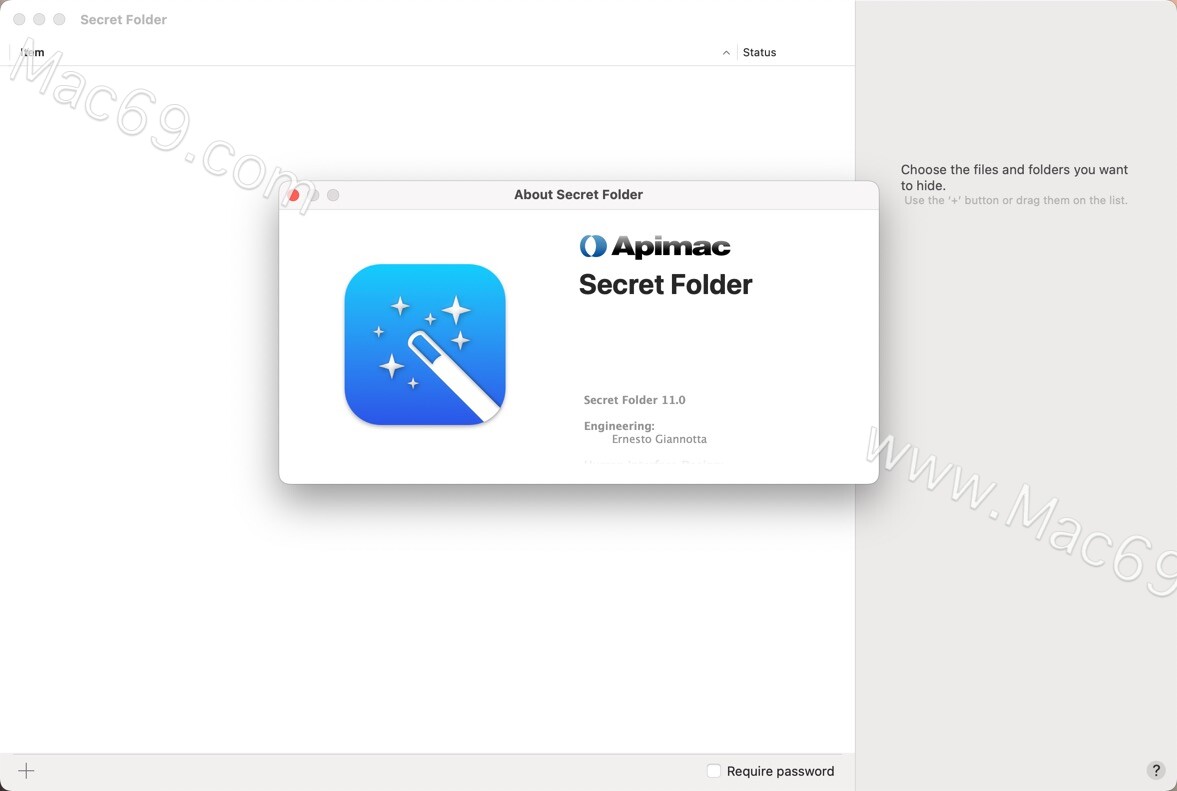Click the "Use the '+' button" instruction text
This screenshot has height=791, width=1177.
(x=1016, y=200)
